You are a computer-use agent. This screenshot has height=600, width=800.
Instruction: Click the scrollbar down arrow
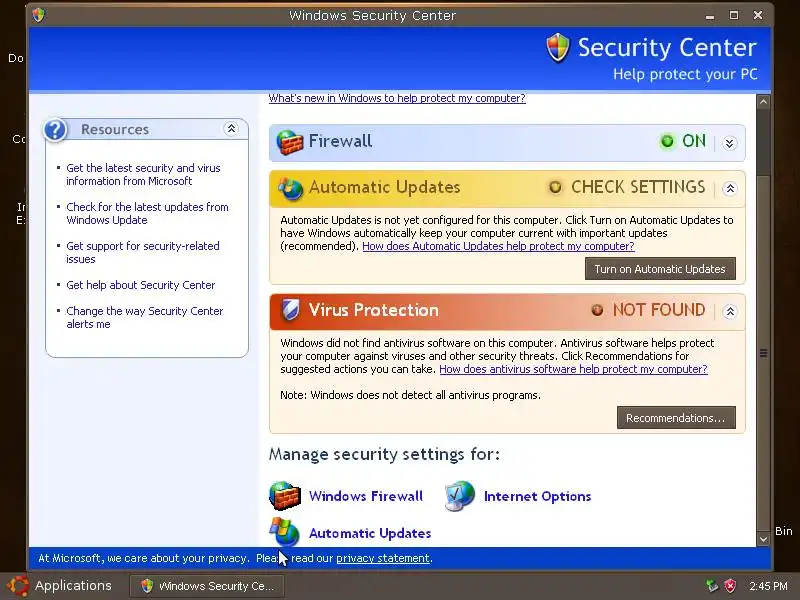pyautogui.click(x=763, y=539)
